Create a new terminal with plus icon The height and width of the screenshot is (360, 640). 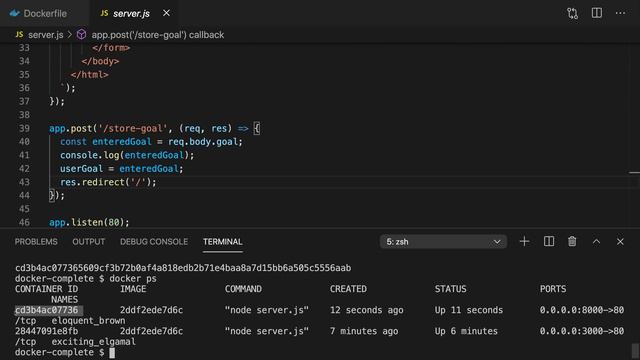point(524,242)
